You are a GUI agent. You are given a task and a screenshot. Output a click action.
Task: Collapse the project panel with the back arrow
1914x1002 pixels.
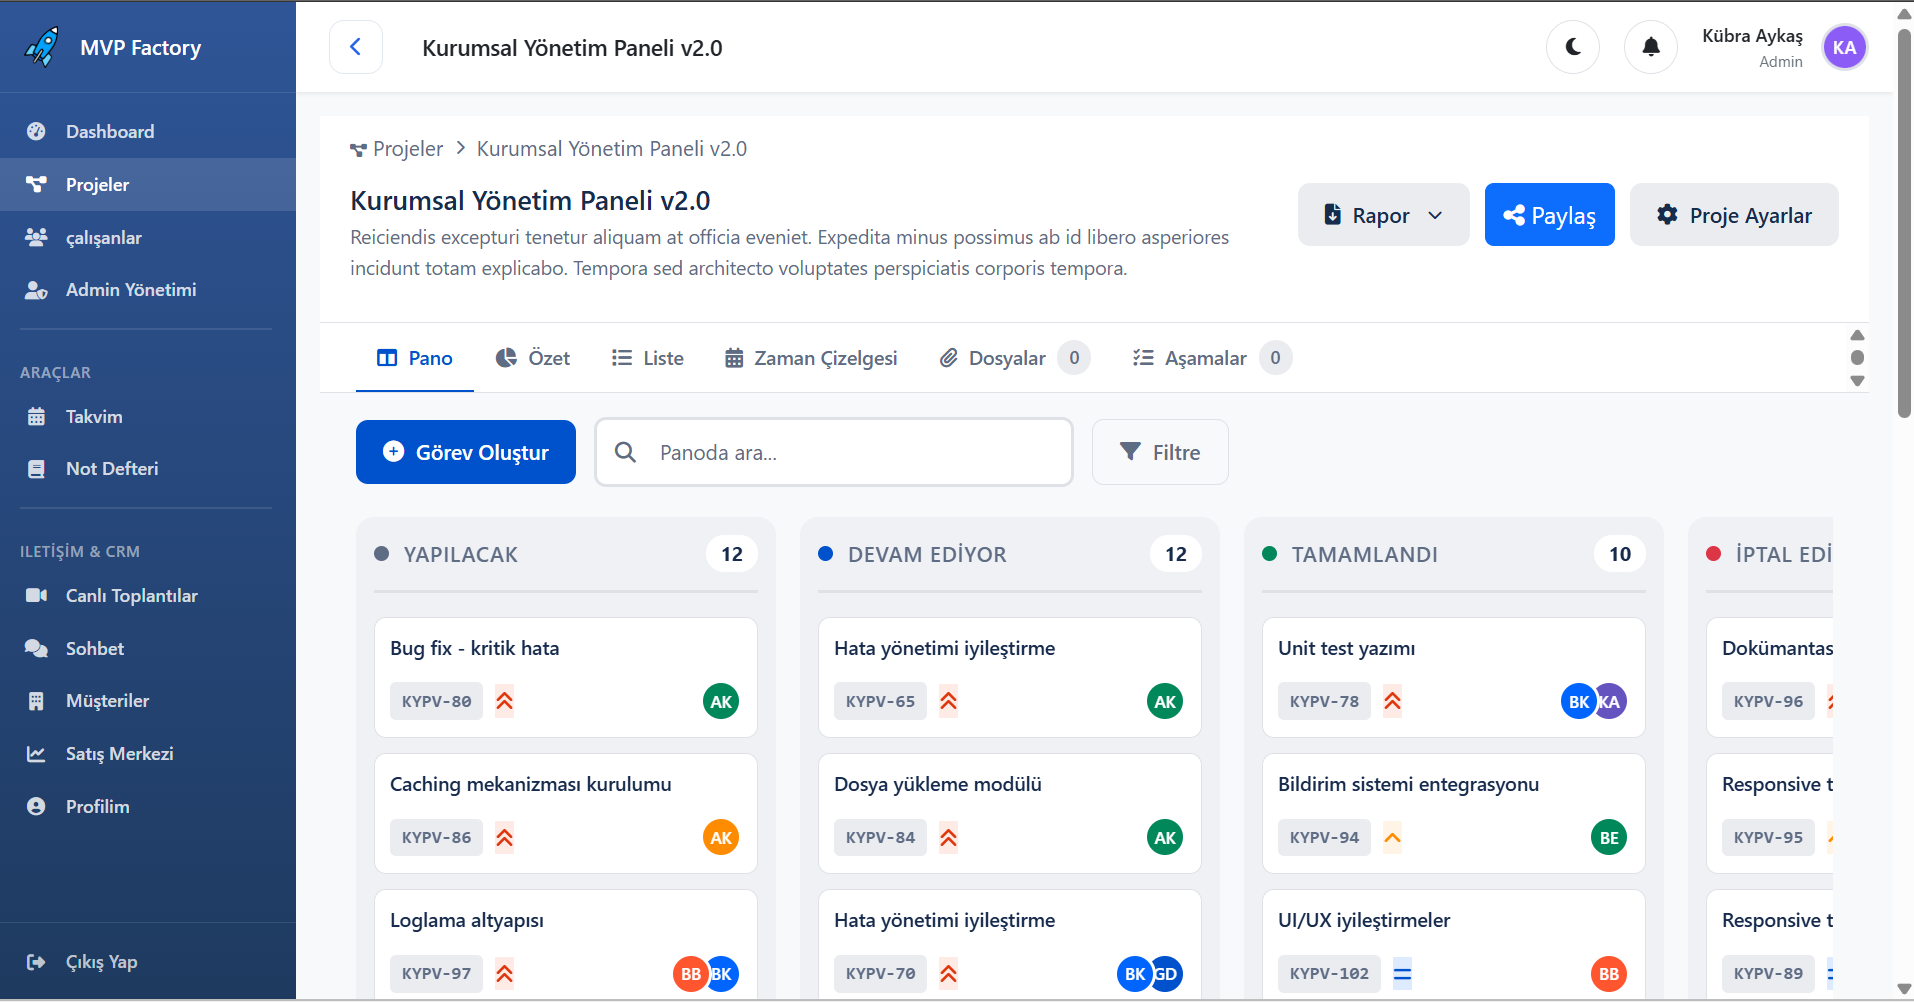[x=356, y=46]
